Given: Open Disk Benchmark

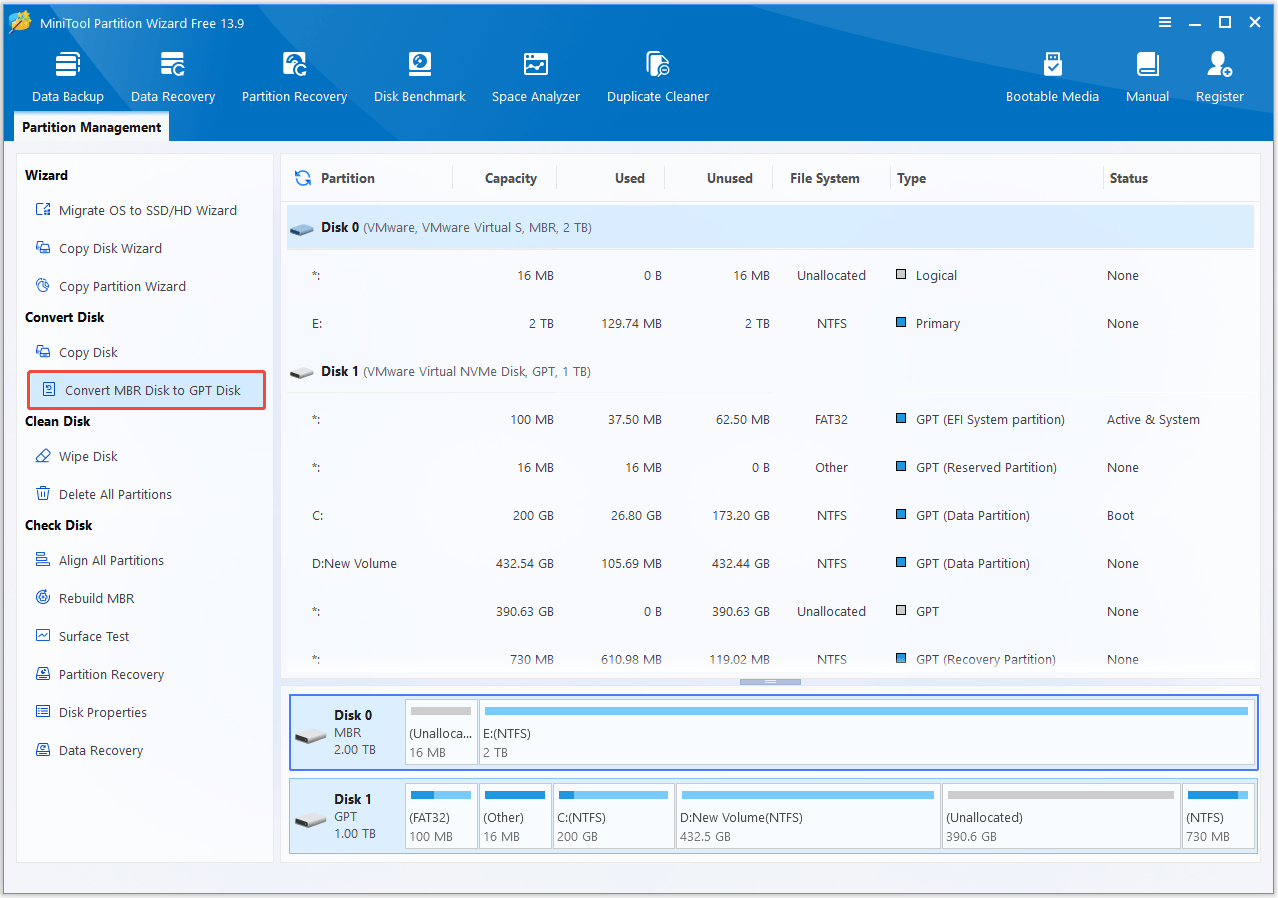Looking at the screenshot, I should pos(420,77).
